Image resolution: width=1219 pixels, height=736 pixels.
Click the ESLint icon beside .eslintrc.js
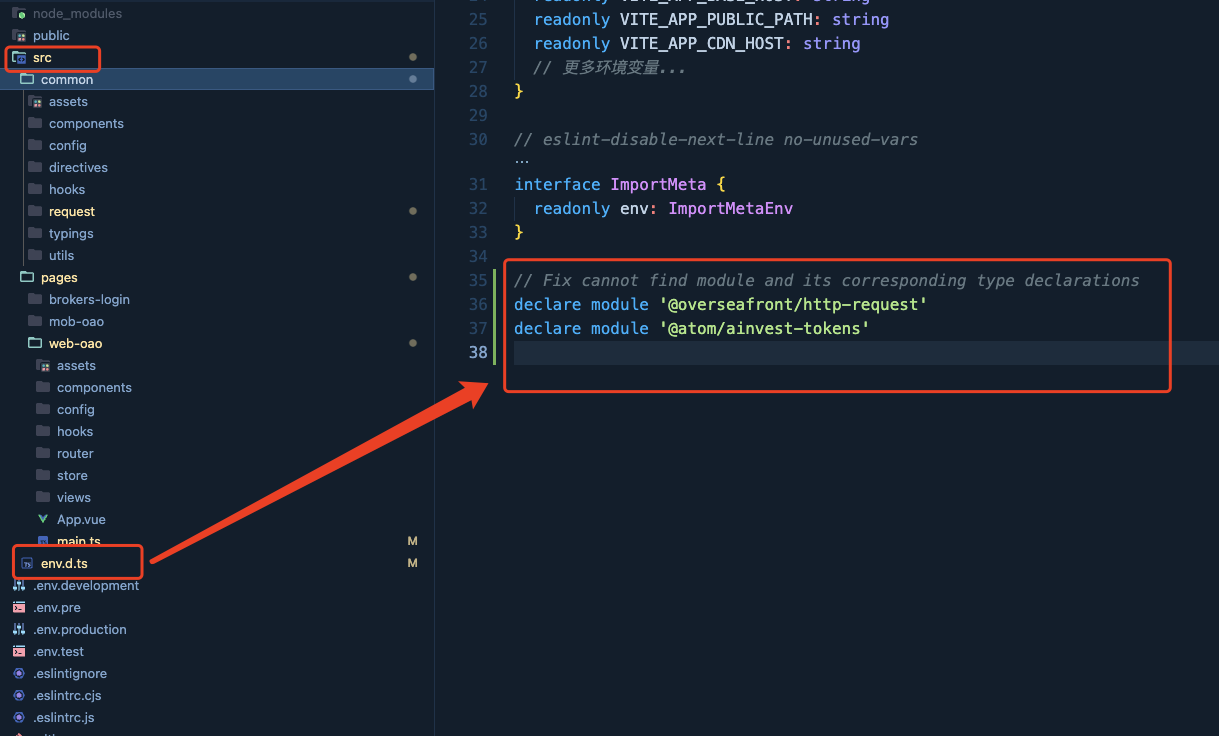[x=19, y=717]
